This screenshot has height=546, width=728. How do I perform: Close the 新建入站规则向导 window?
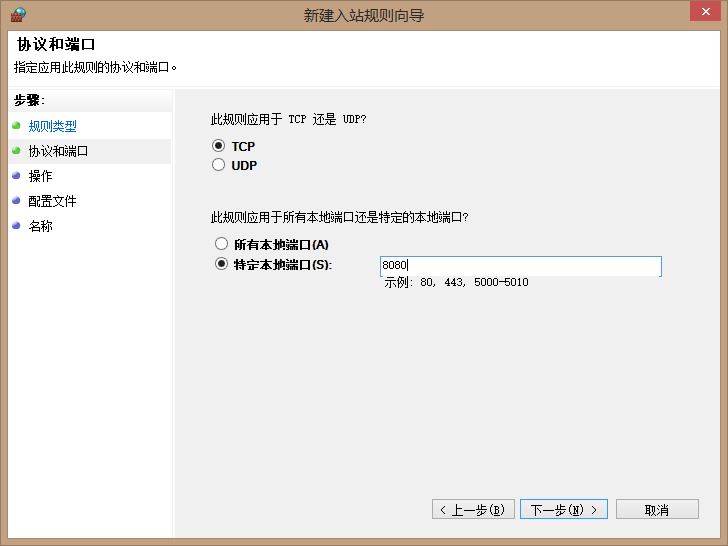705,12
